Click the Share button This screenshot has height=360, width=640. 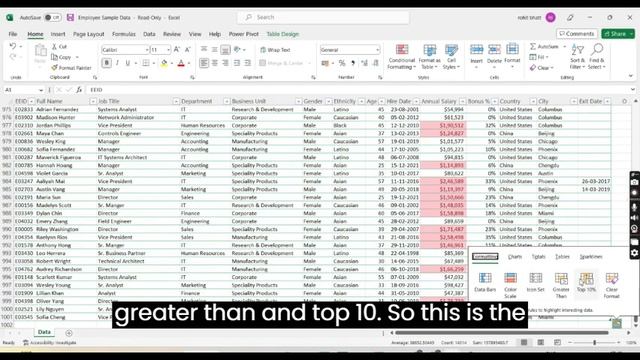(618, 34)
